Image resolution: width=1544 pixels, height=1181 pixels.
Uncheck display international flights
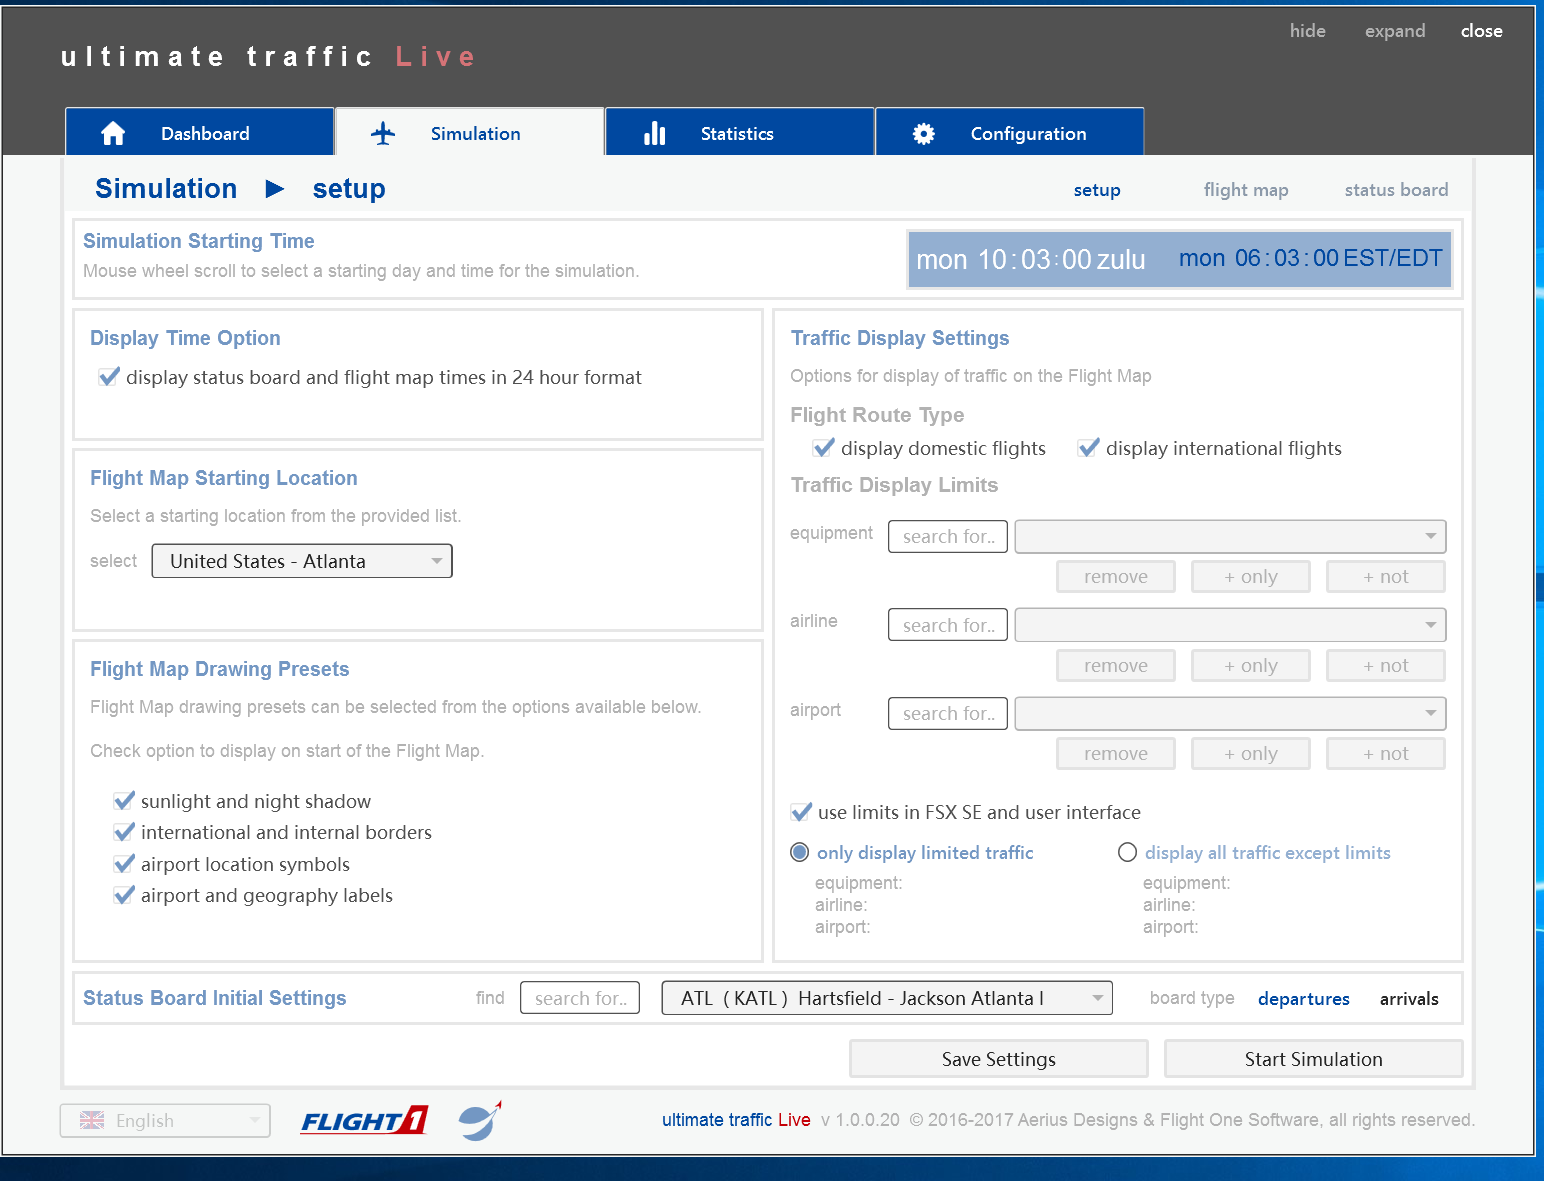[1088, 448]
